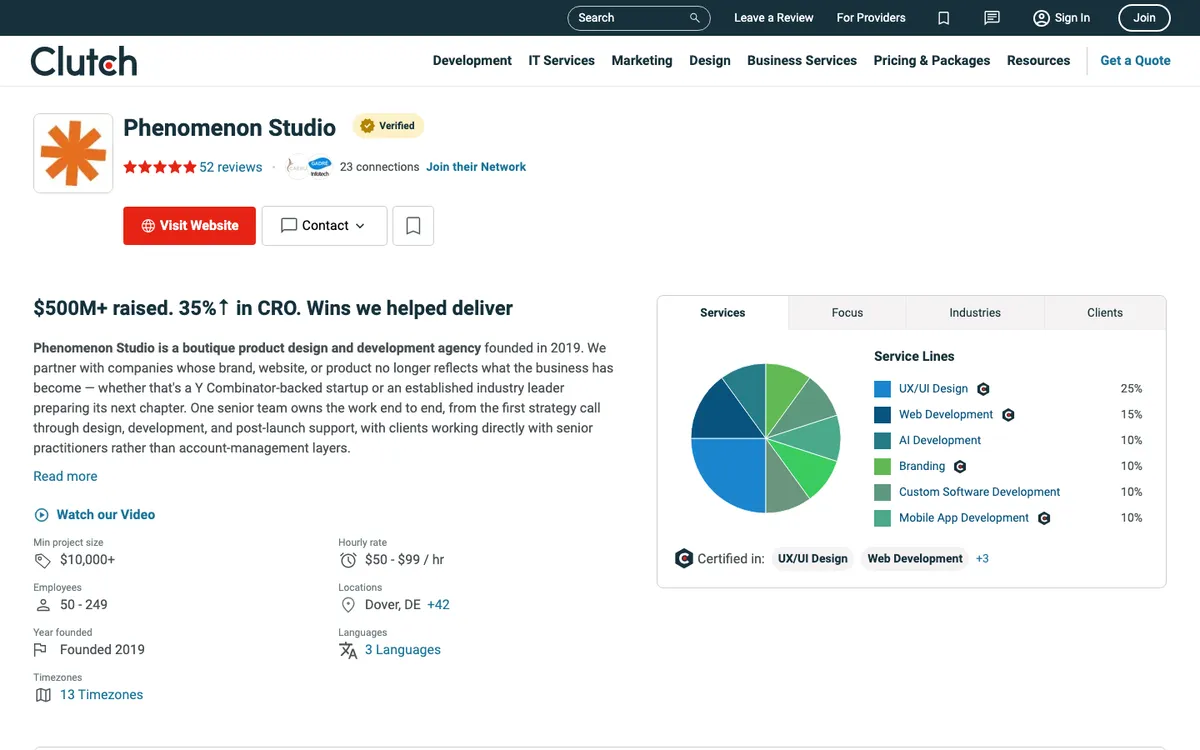Viewport: 1200px width, 750px height.
Task: Click the employees person icon
Action: (x=43, y=605)
